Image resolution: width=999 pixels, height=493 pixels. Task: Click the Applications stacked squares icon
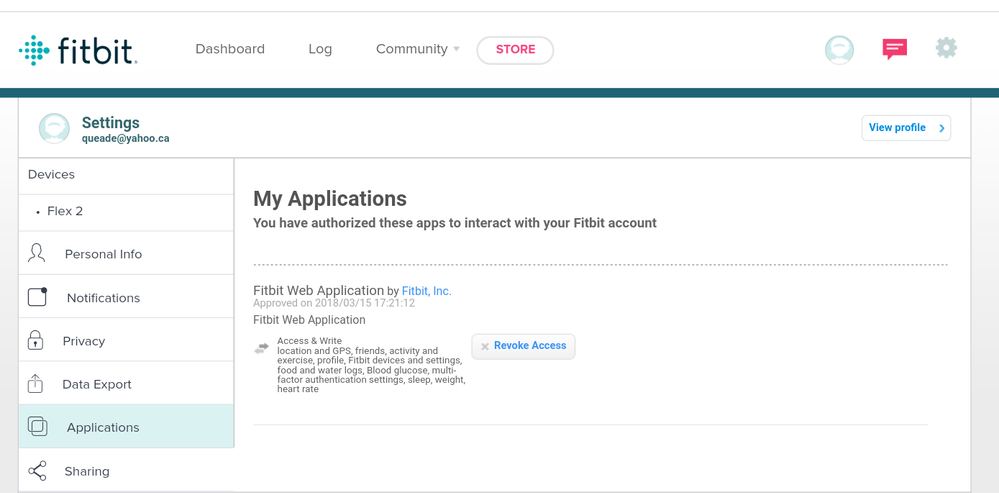pyautogui.click(x=38, y=426)
